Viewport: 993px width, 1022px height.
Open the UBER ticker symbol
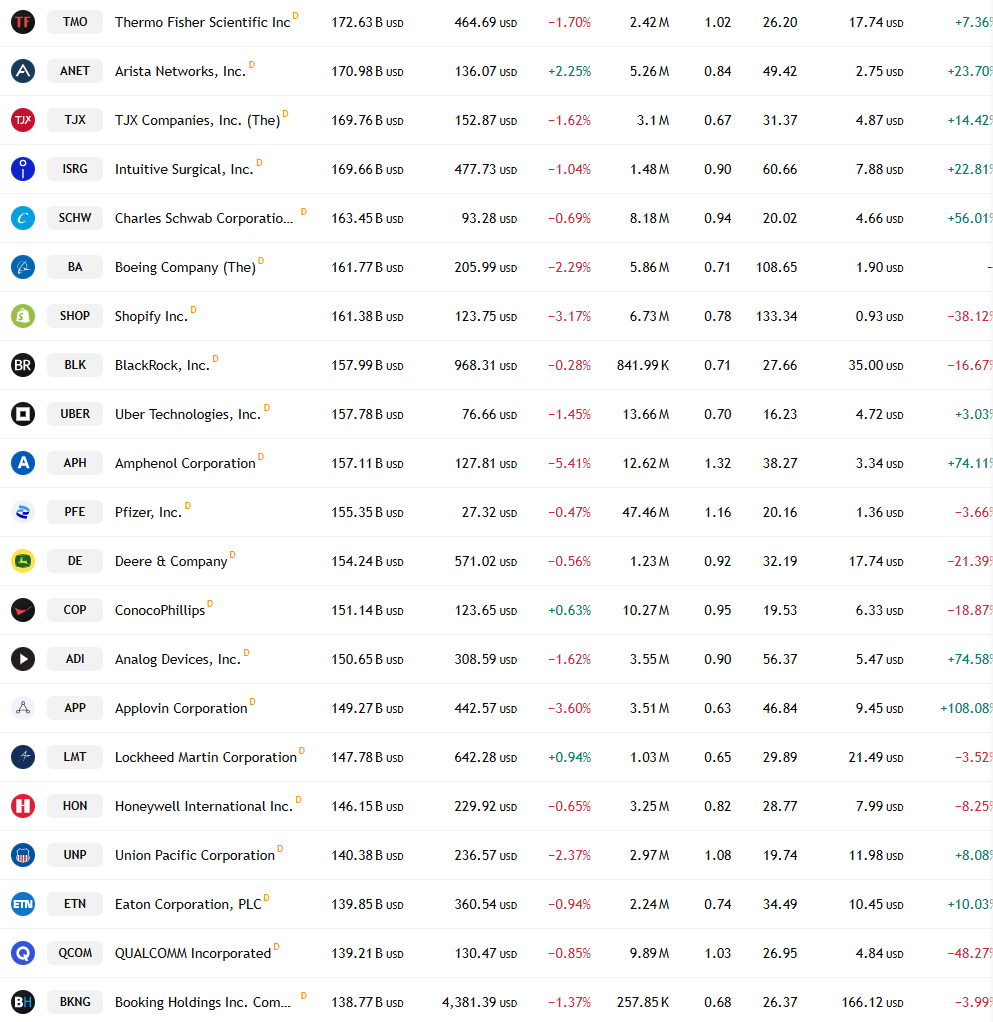click(75, 414)
